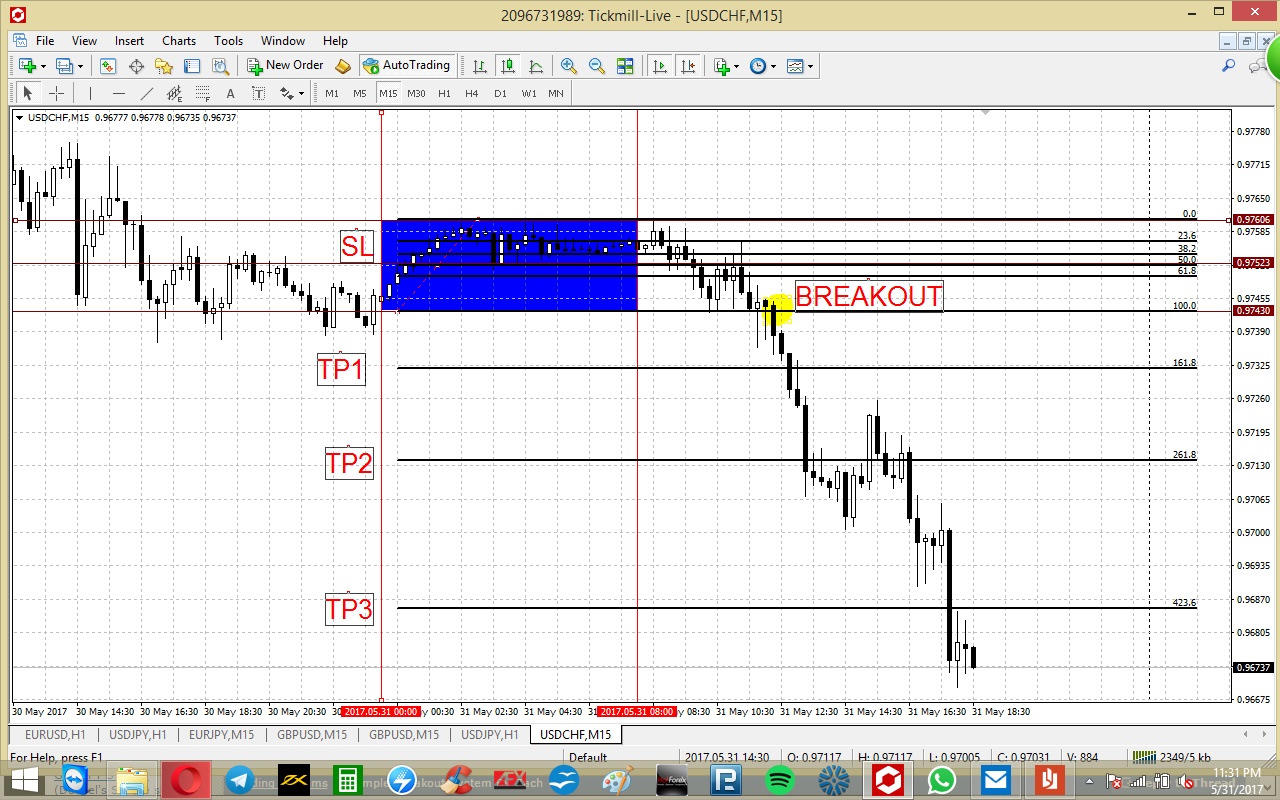This screenshot has height=800, width=1280.
Task: Open the Charts menu
Action: click(179, 41)
